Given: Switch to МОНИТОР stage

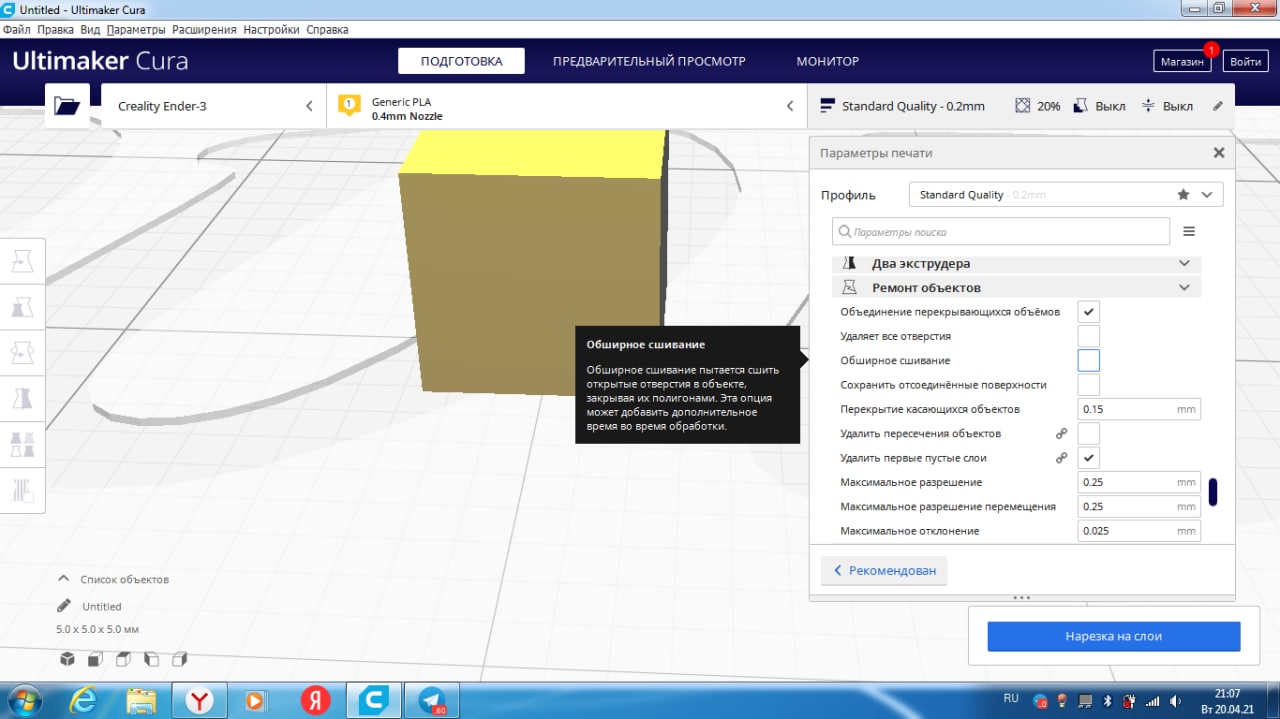Looking at the screenshot, I should (827, 61).
